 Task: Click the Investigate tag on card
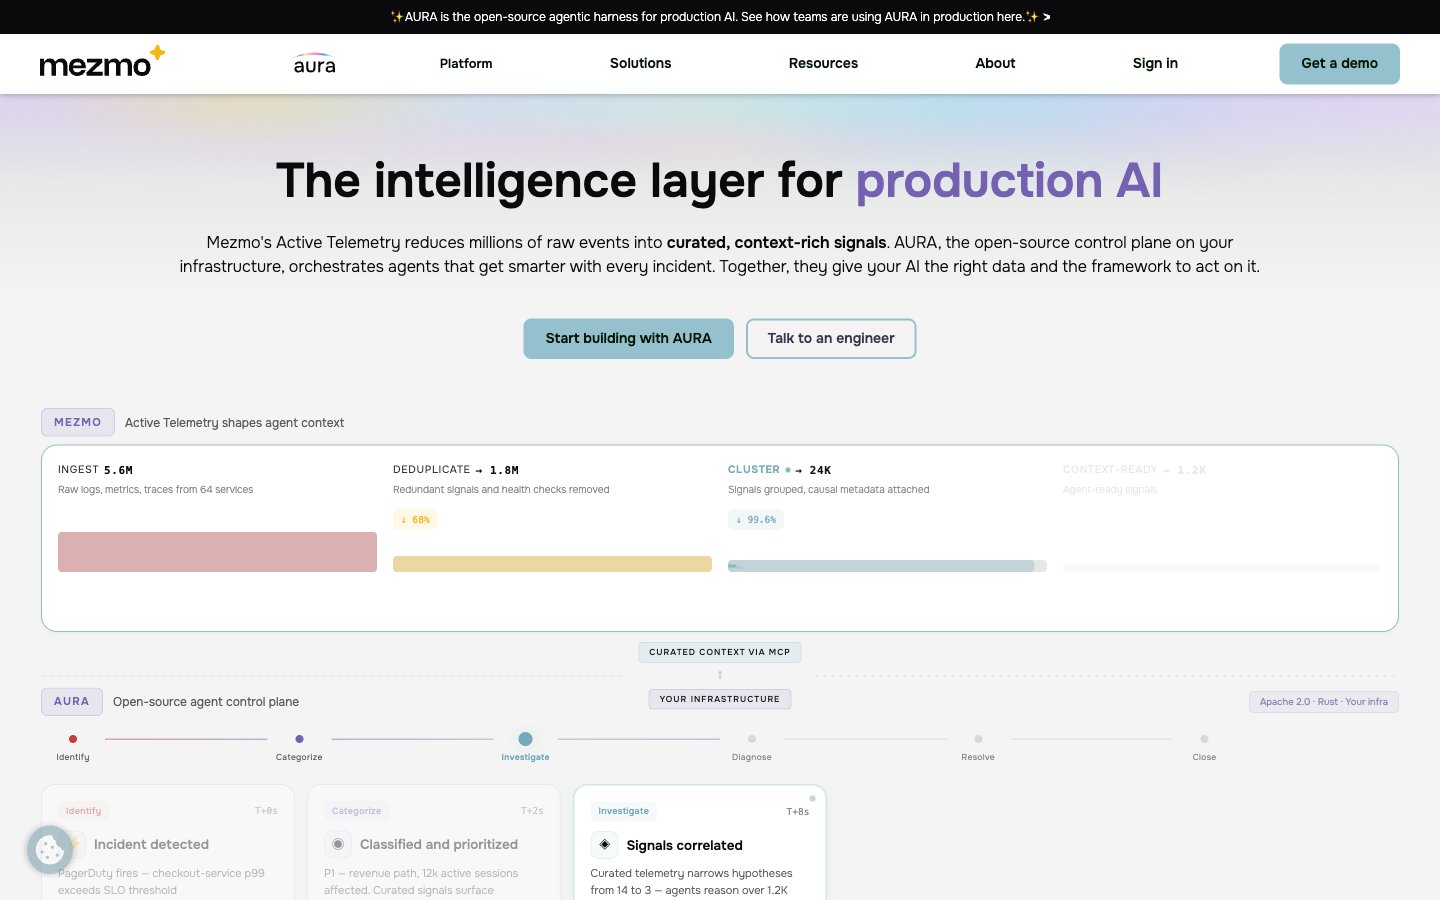coord(623,811)
